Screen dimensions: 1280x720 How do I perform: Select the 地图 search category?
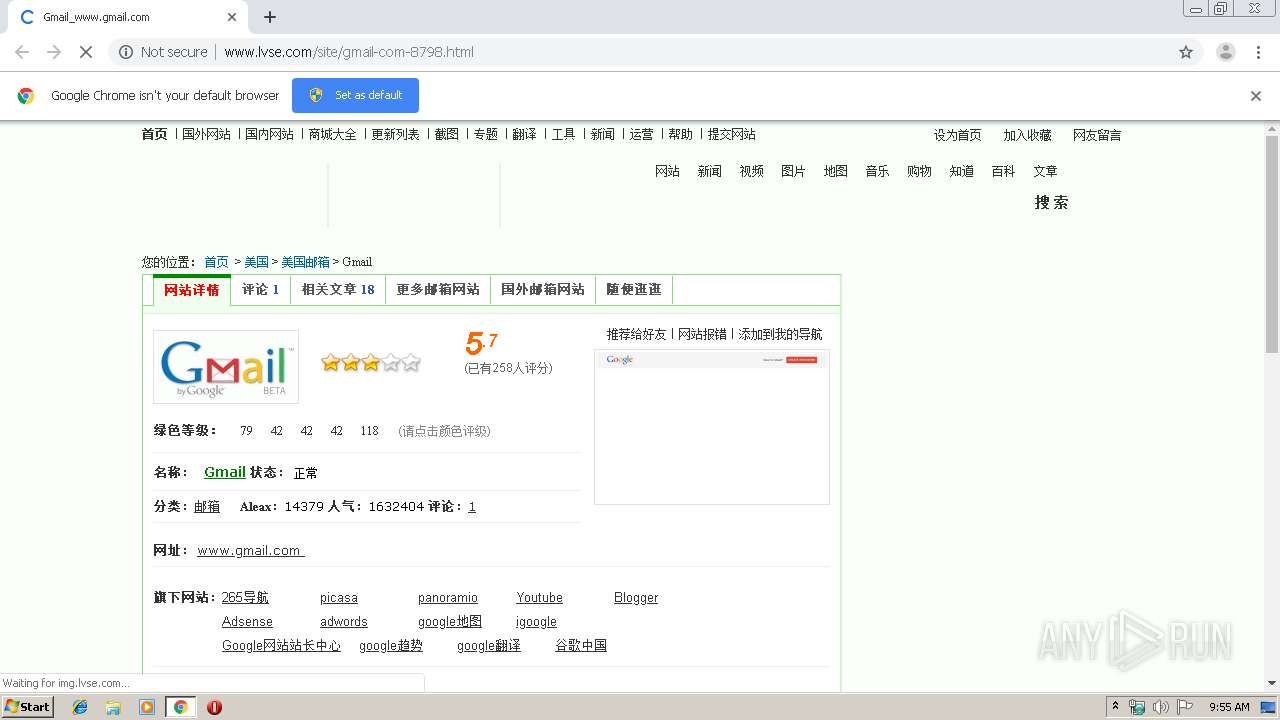click(x=836, y=171)
